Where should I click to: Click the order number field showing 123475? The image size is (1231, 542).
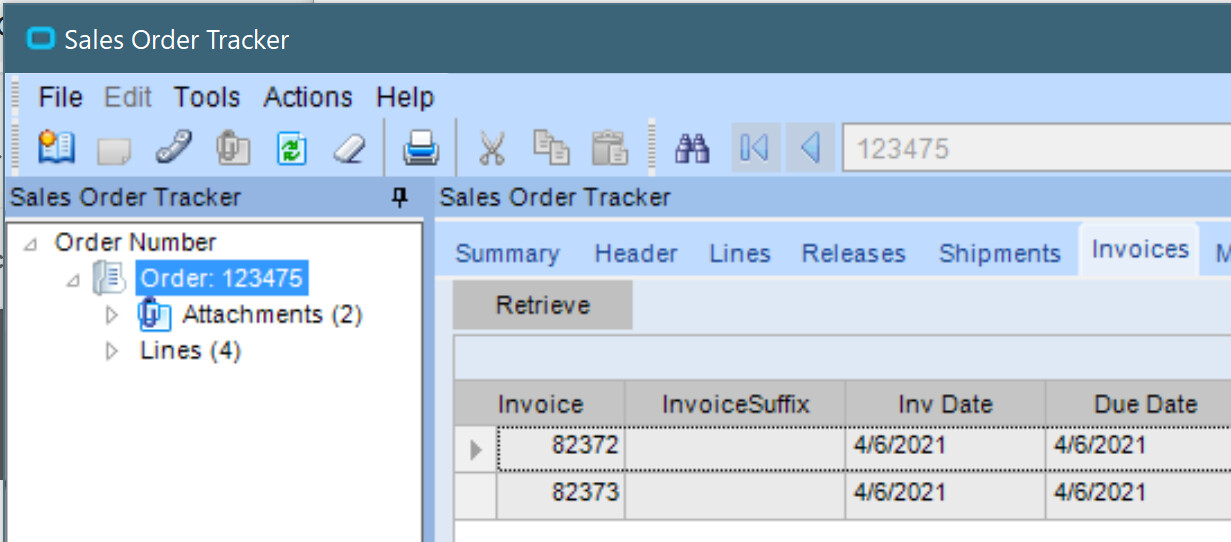point(1037,149)
